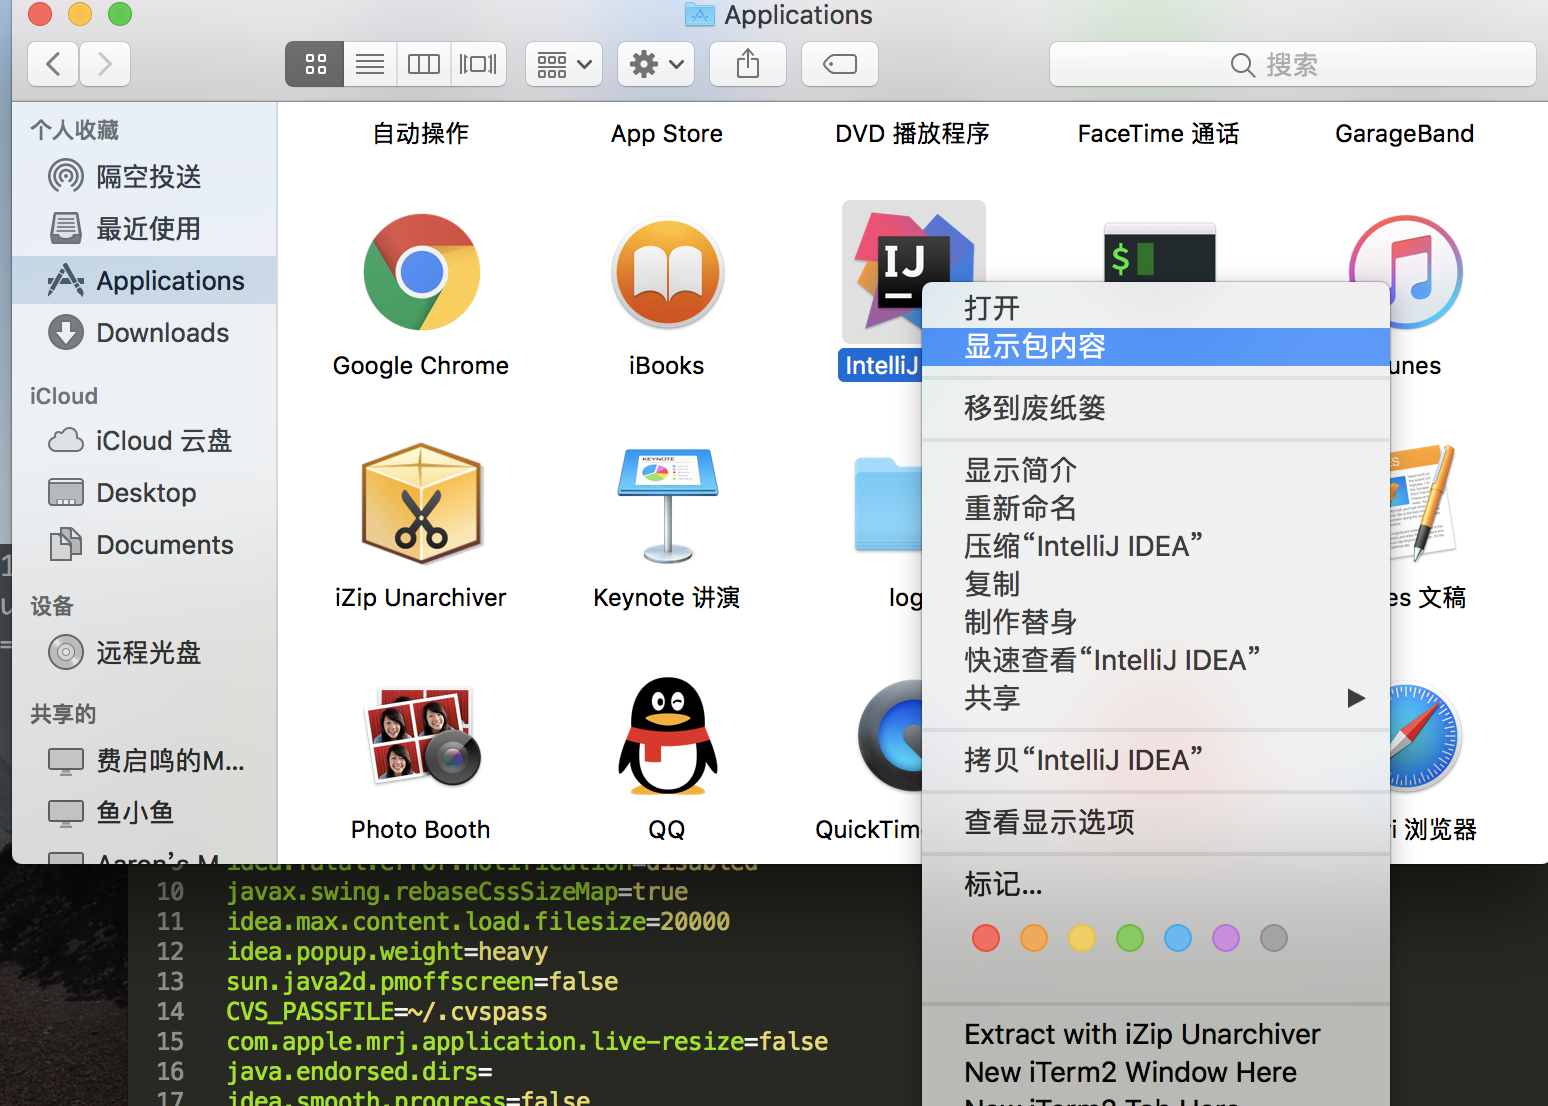1548x1106 pixels.
Task: Choose 显示简介 in the context menu
Action: (1156, 470)
